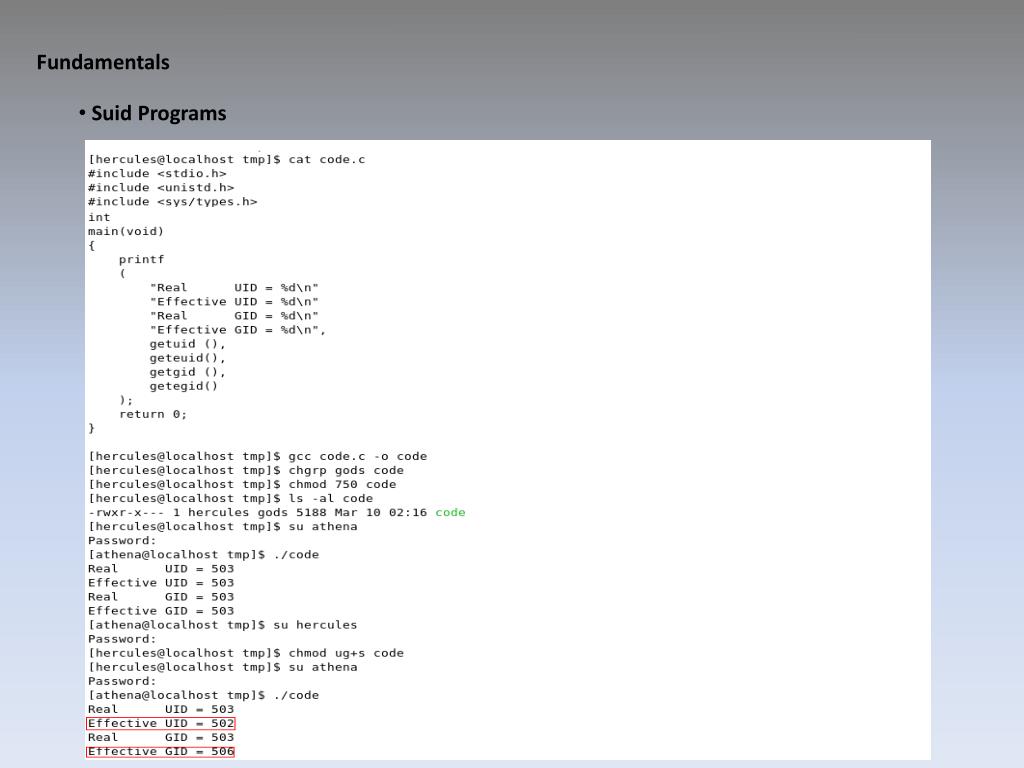Click the '"Effective UID = %d\n"' format string
This screenshot has width=1024, height=768.
coord(234,302)
